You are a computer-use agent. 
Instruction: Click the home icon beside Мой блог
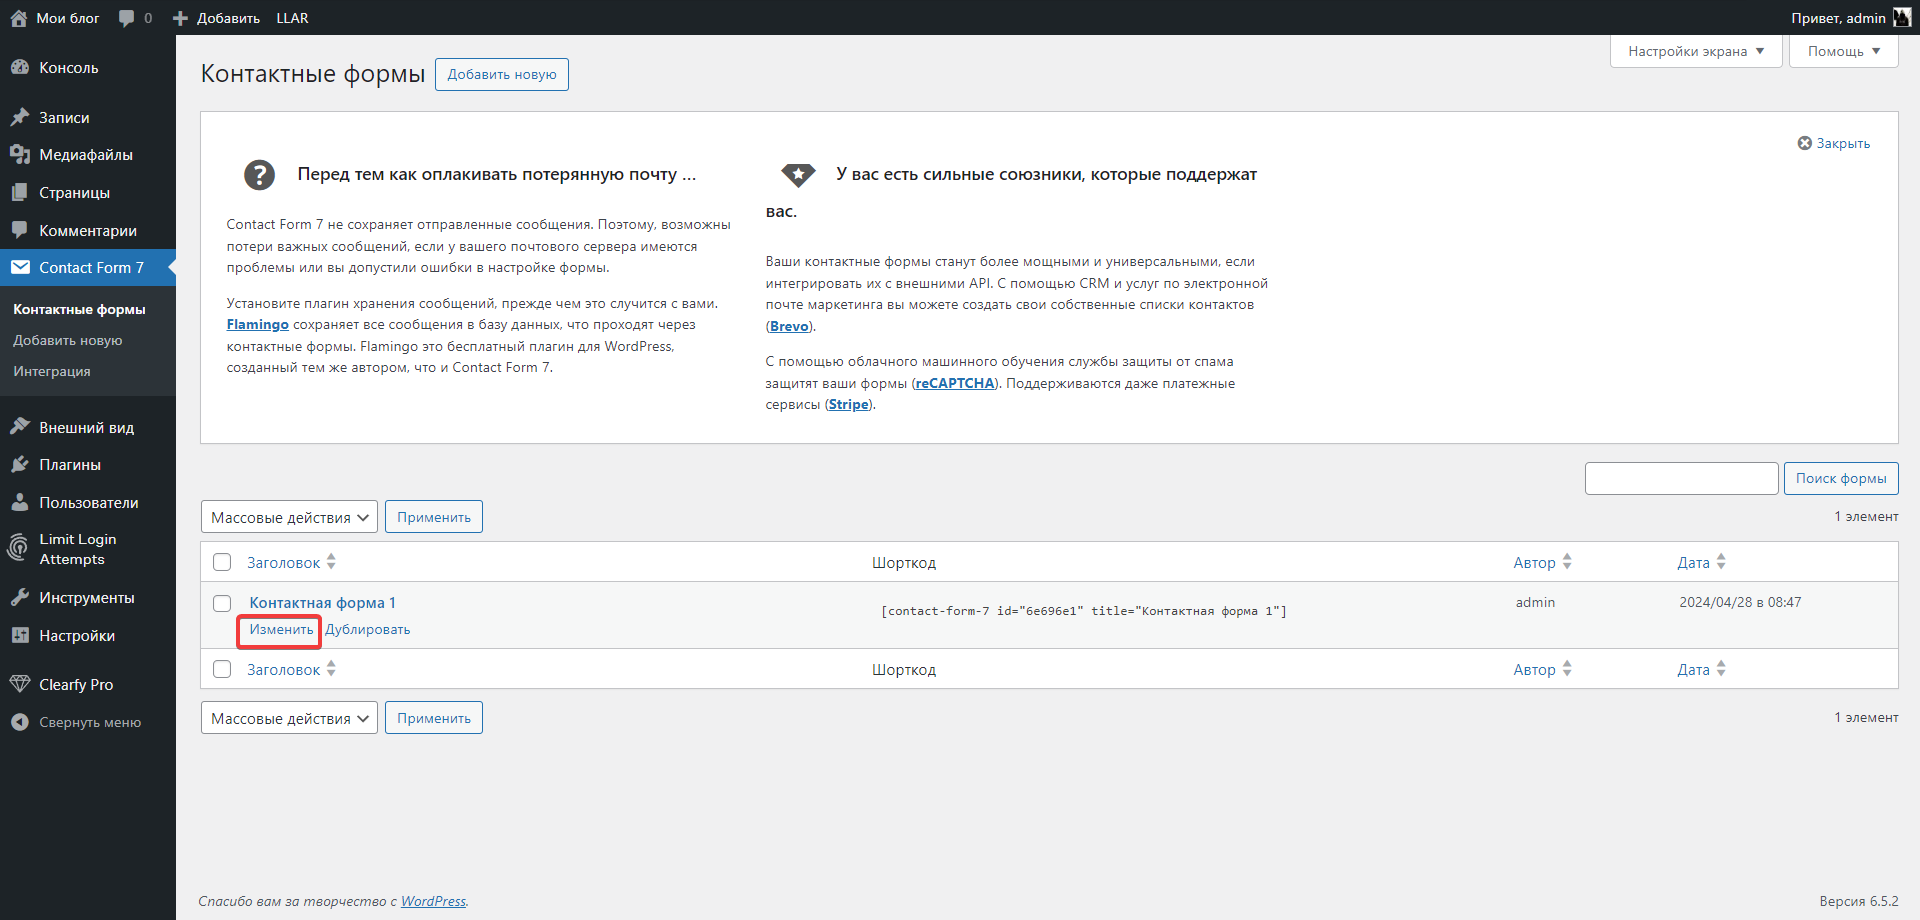click(x=19, y=18)
